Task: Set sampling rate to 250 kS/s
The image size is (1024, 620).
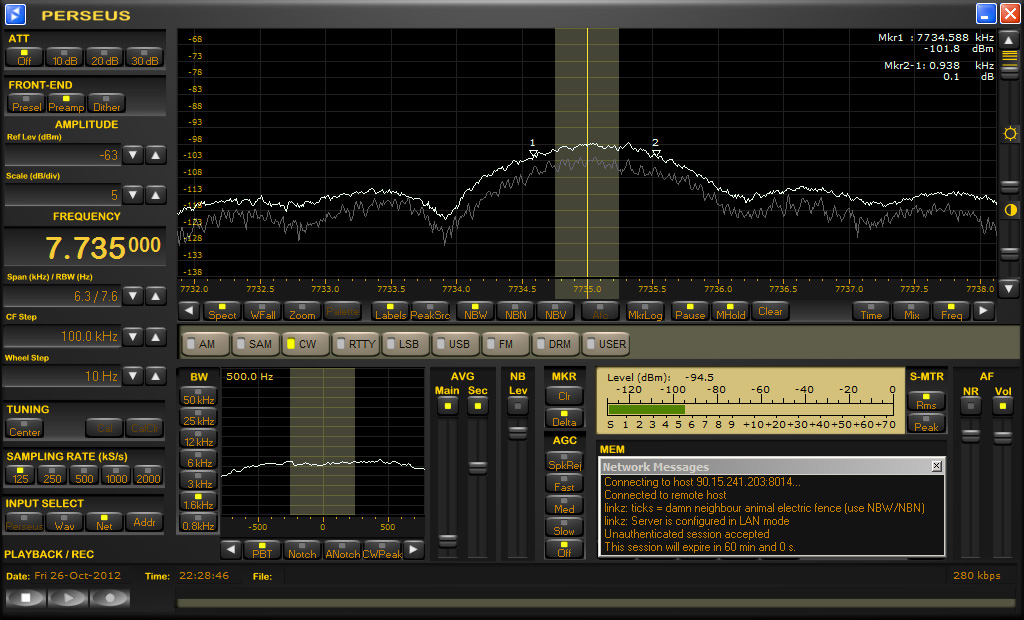Action: point(52,475)
